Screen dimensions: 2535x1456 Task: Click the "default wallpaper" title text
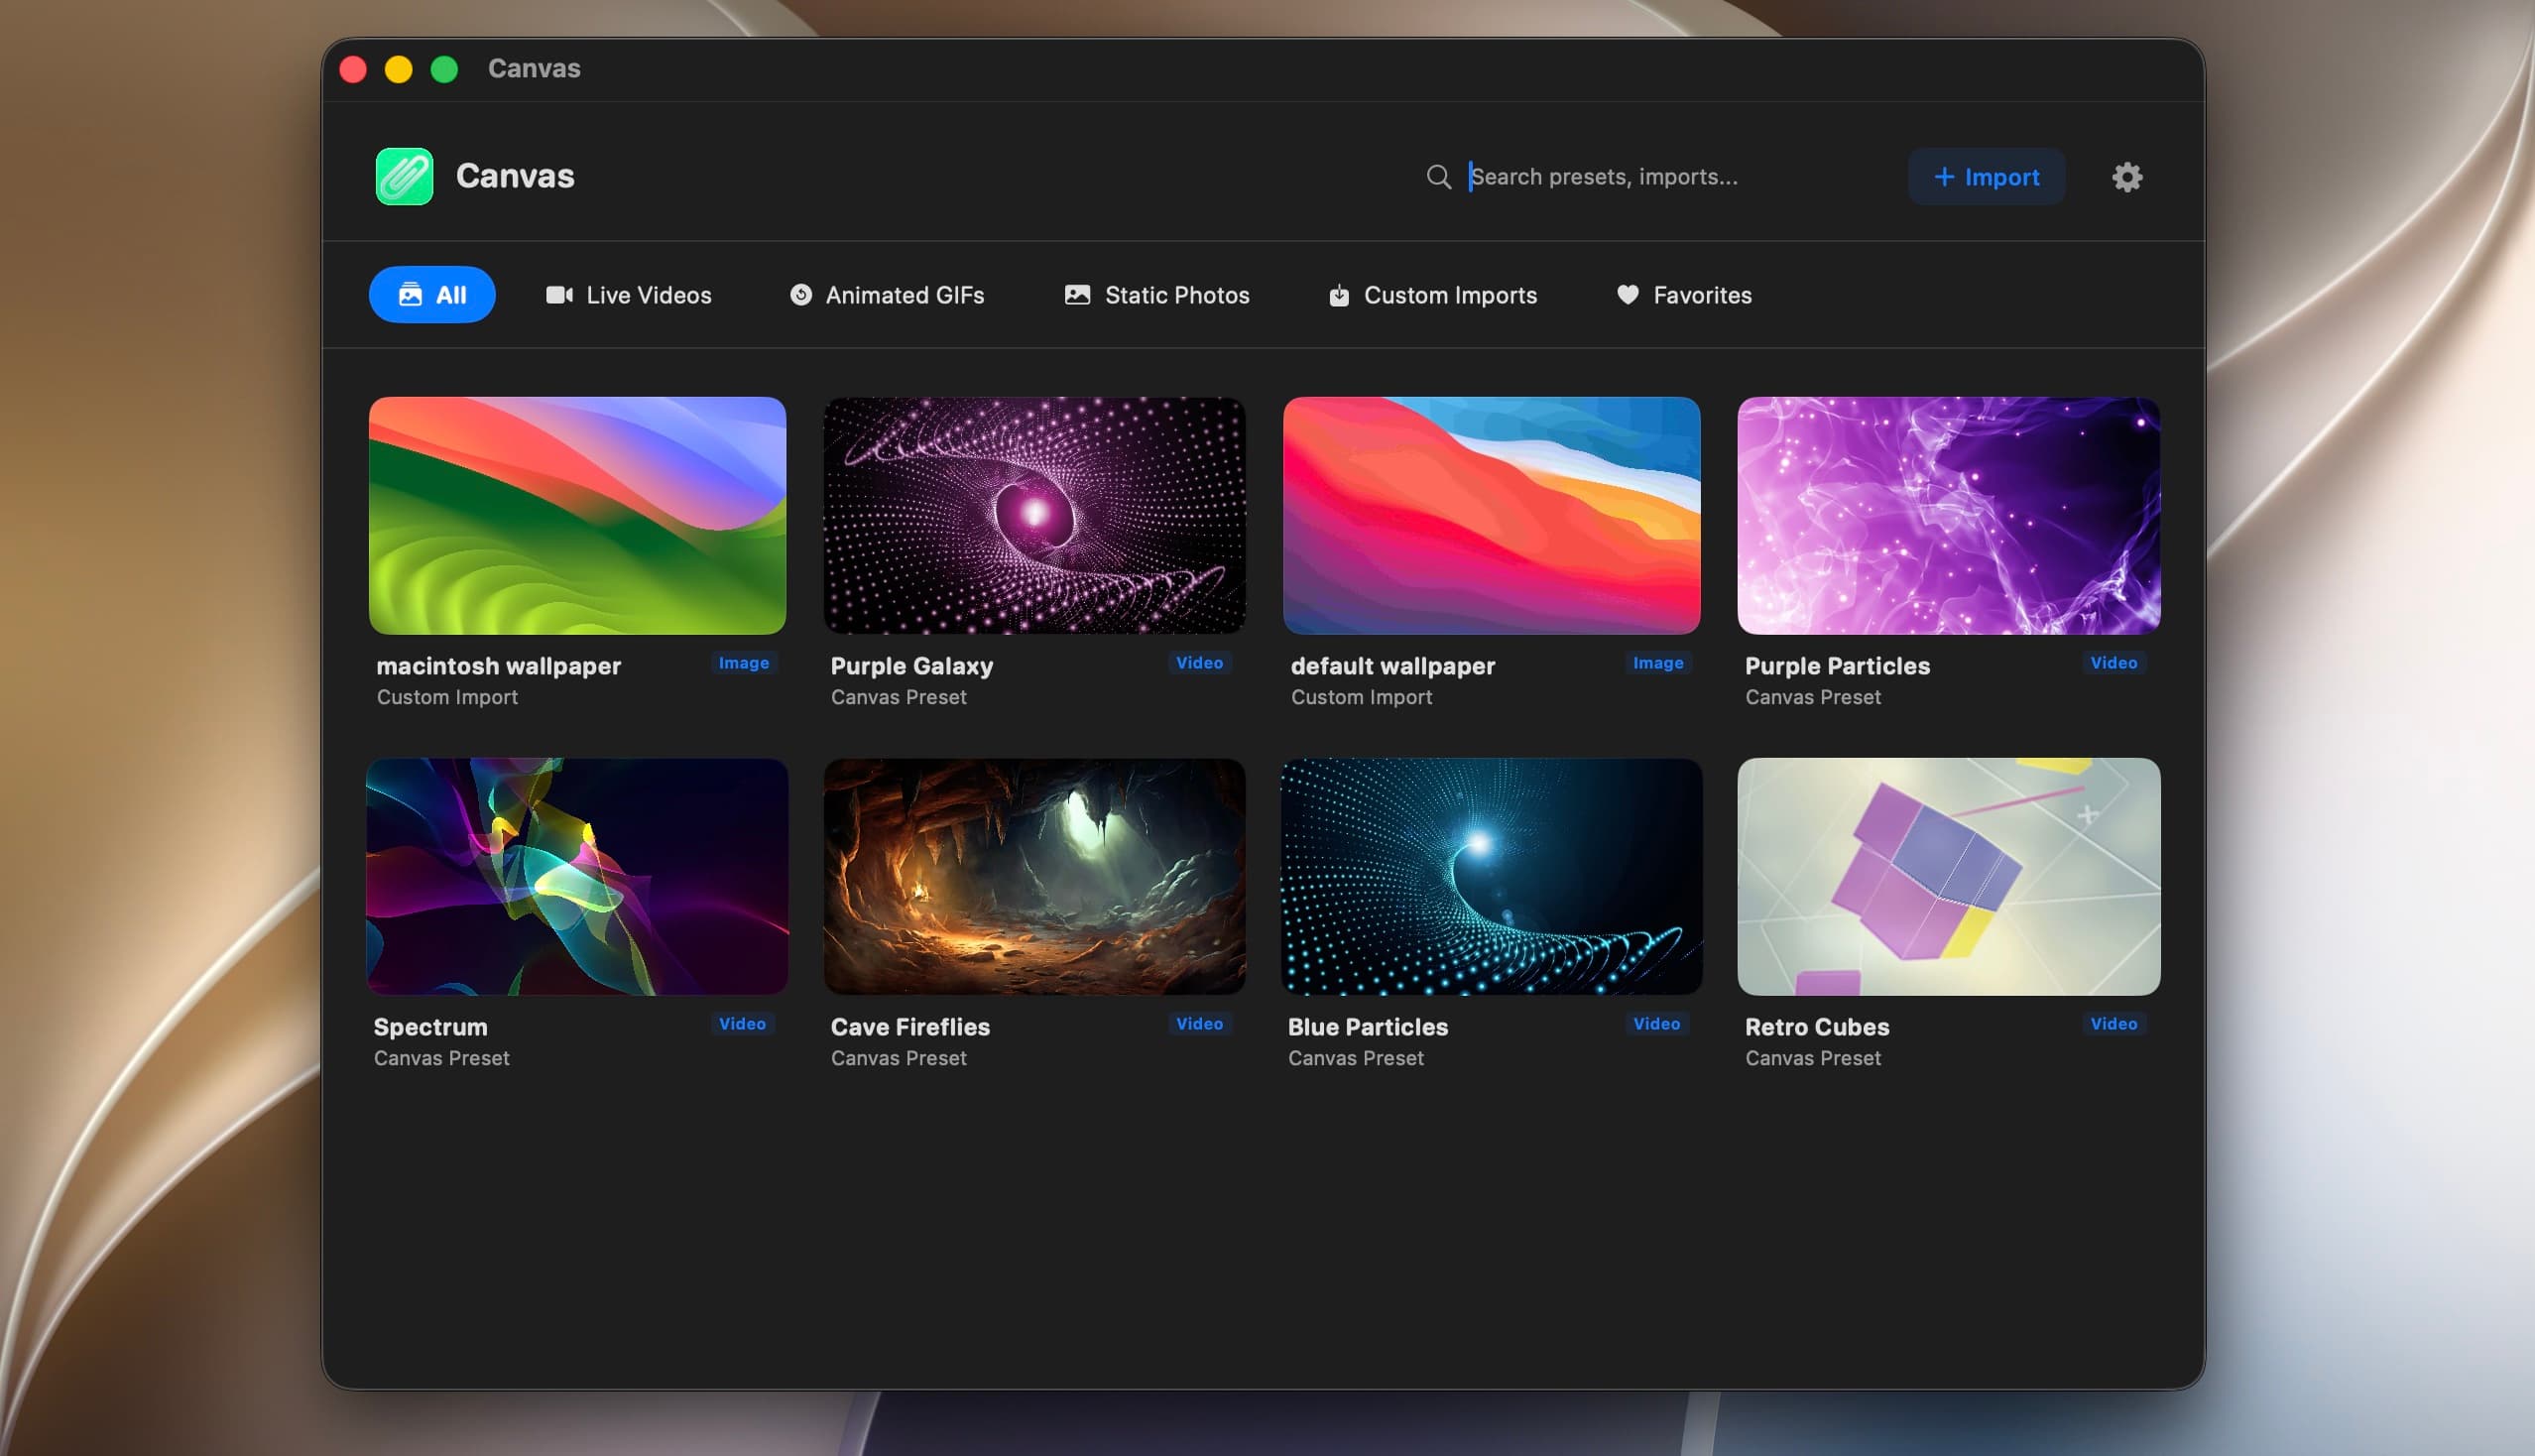[x=1393, y=666]
